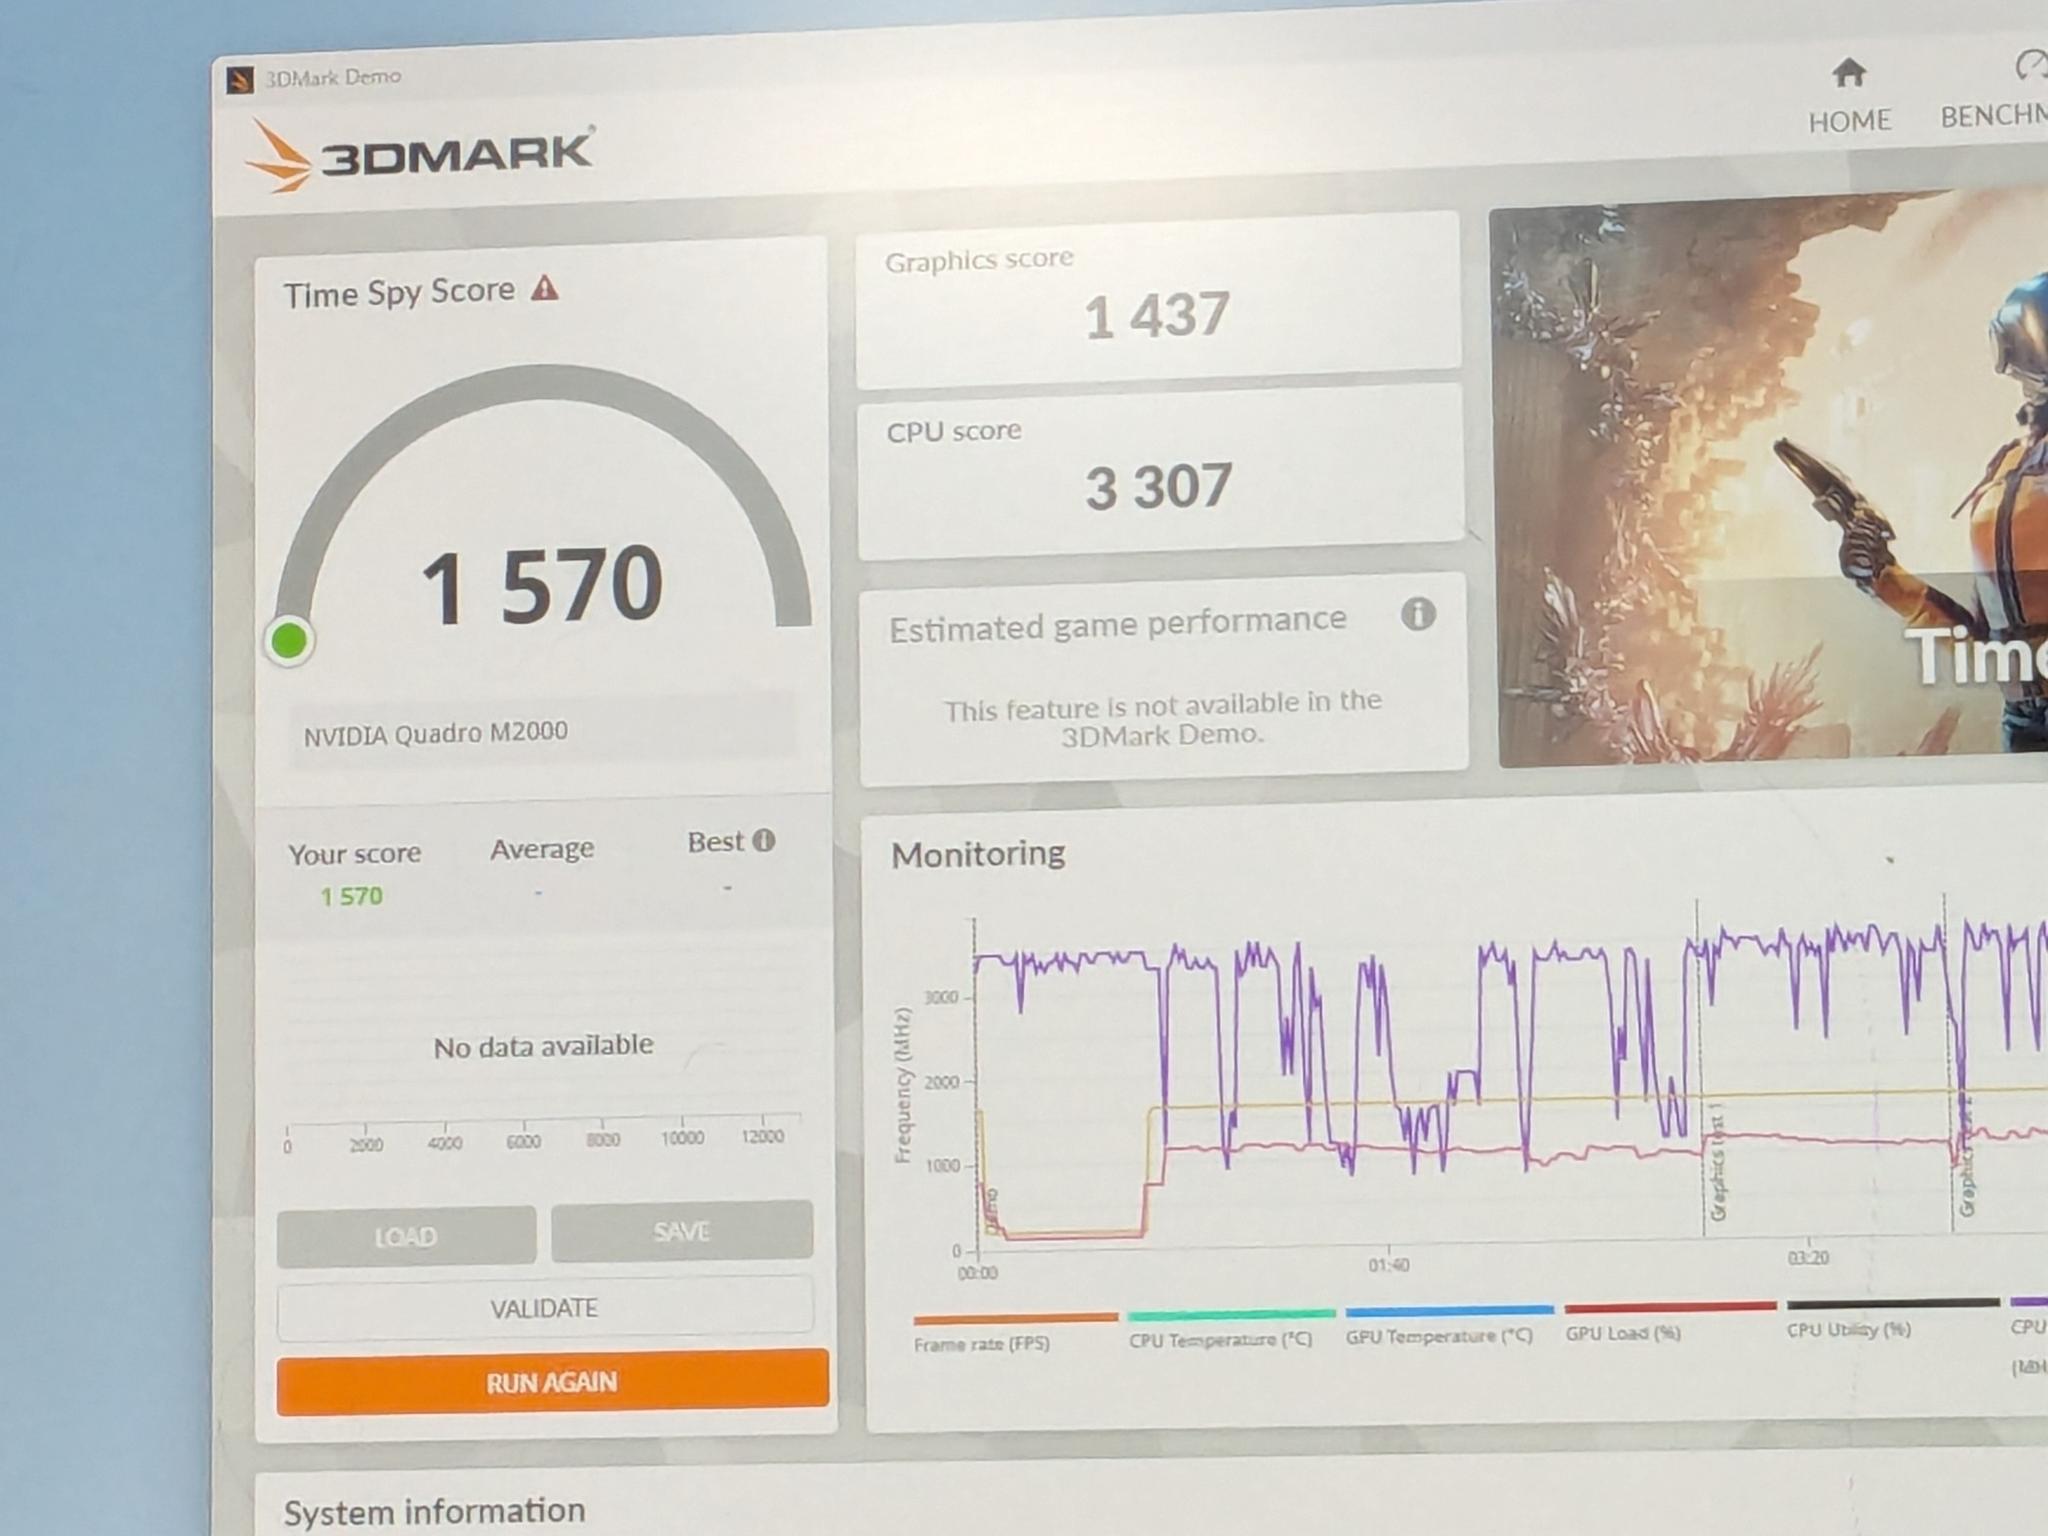2048x1536 pixels.
Task: Click the home house icon
Action: coord(1849,72)
